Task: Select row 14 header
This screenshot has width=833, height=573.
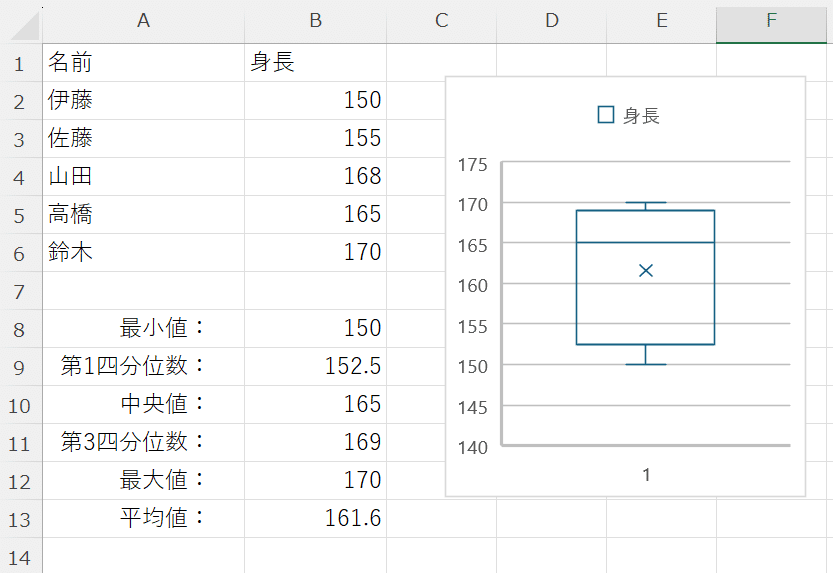Action: pyautogui.click(x=21, y=557)
